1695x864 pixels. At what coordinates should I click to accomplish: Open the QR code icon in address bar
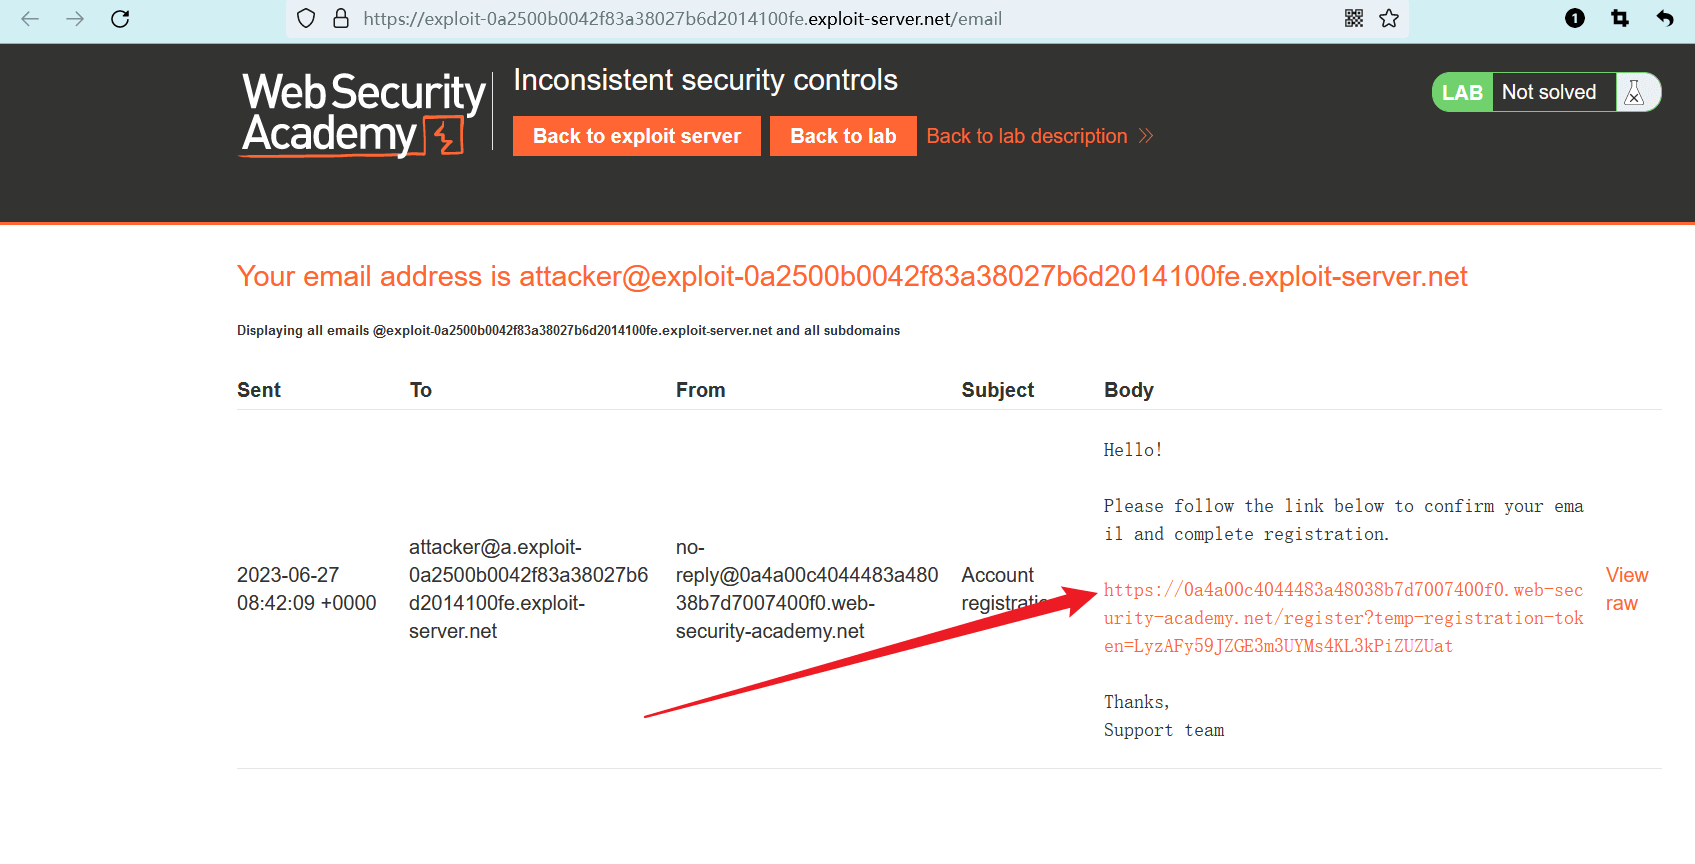1354,19
